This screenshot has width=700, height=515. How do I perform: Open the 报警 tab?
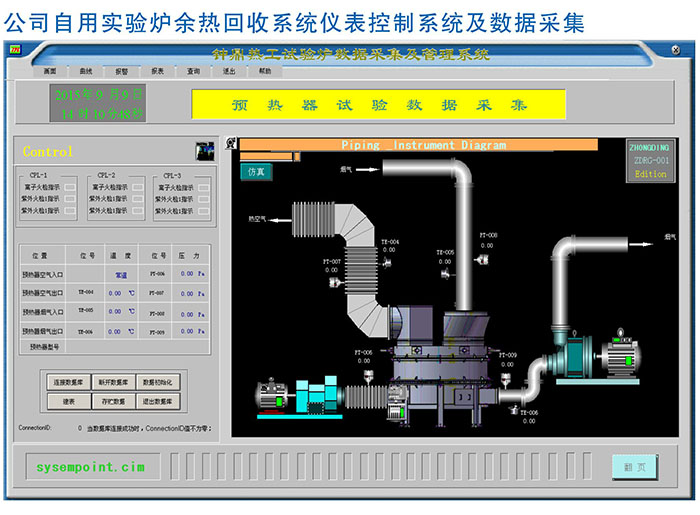click(121, 72)
